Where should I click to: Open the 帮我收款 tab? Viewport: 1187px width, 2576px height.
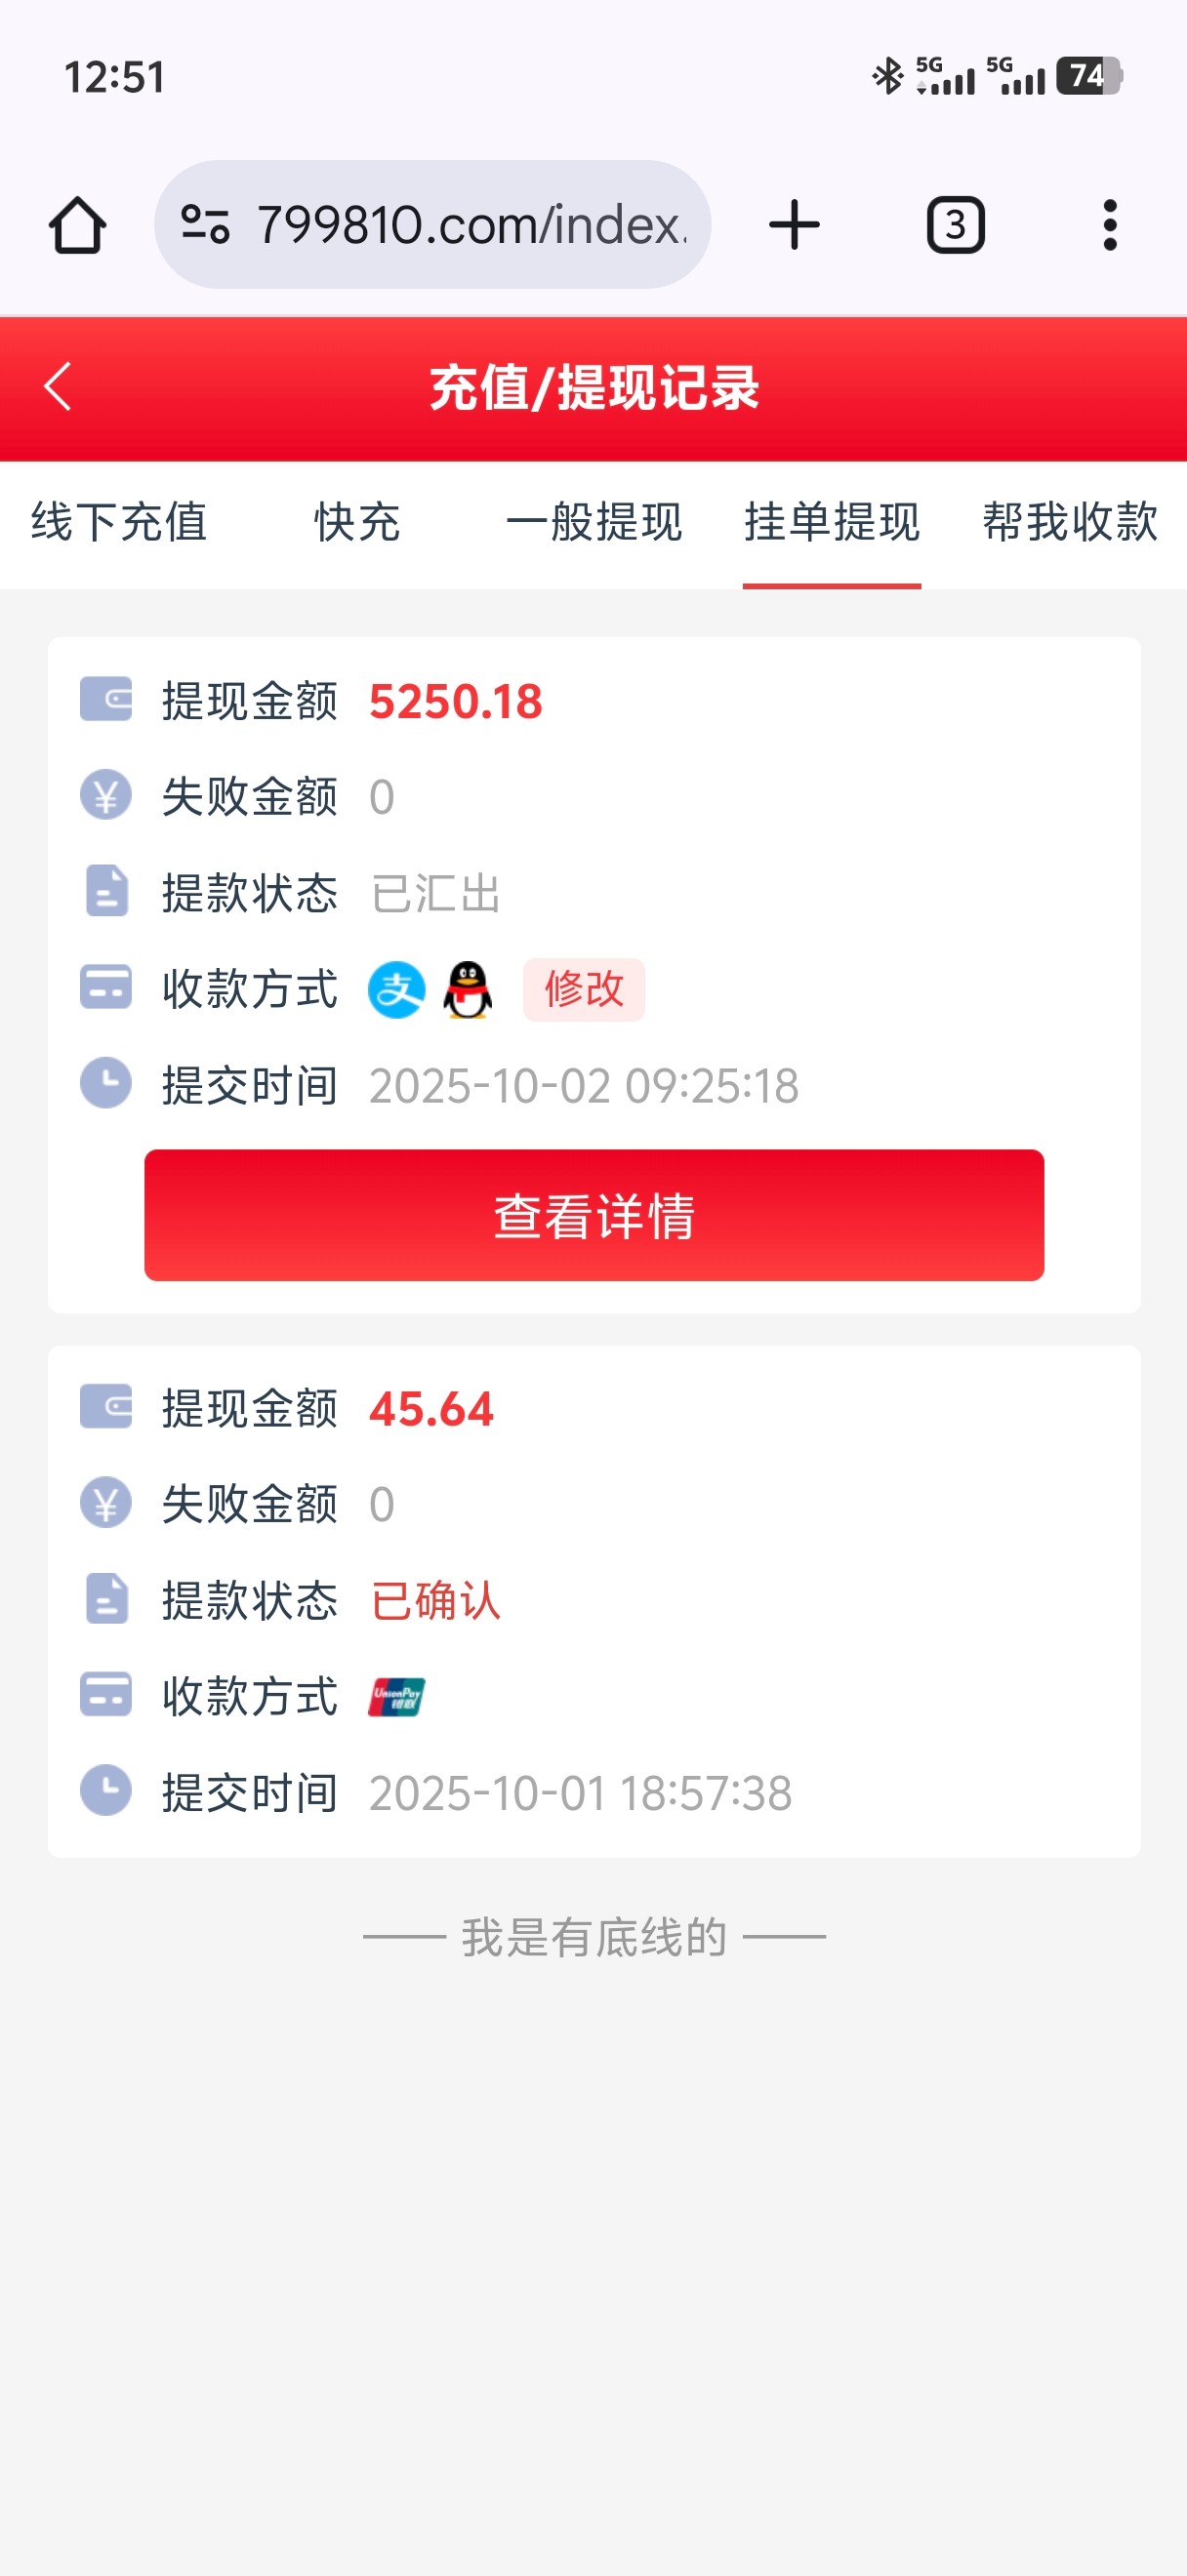pyautogui.click(x=1069, y=522)
